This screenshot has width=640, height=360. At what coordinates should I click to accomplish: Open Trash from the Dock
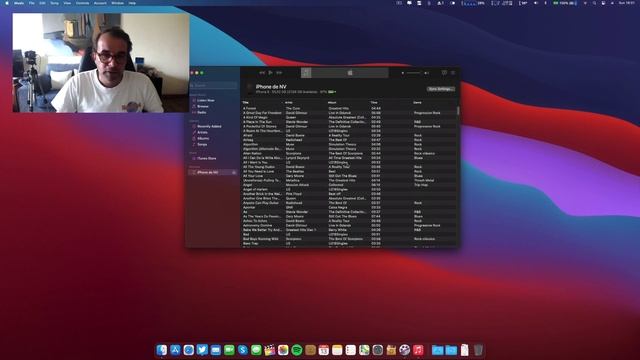(478, 350)
